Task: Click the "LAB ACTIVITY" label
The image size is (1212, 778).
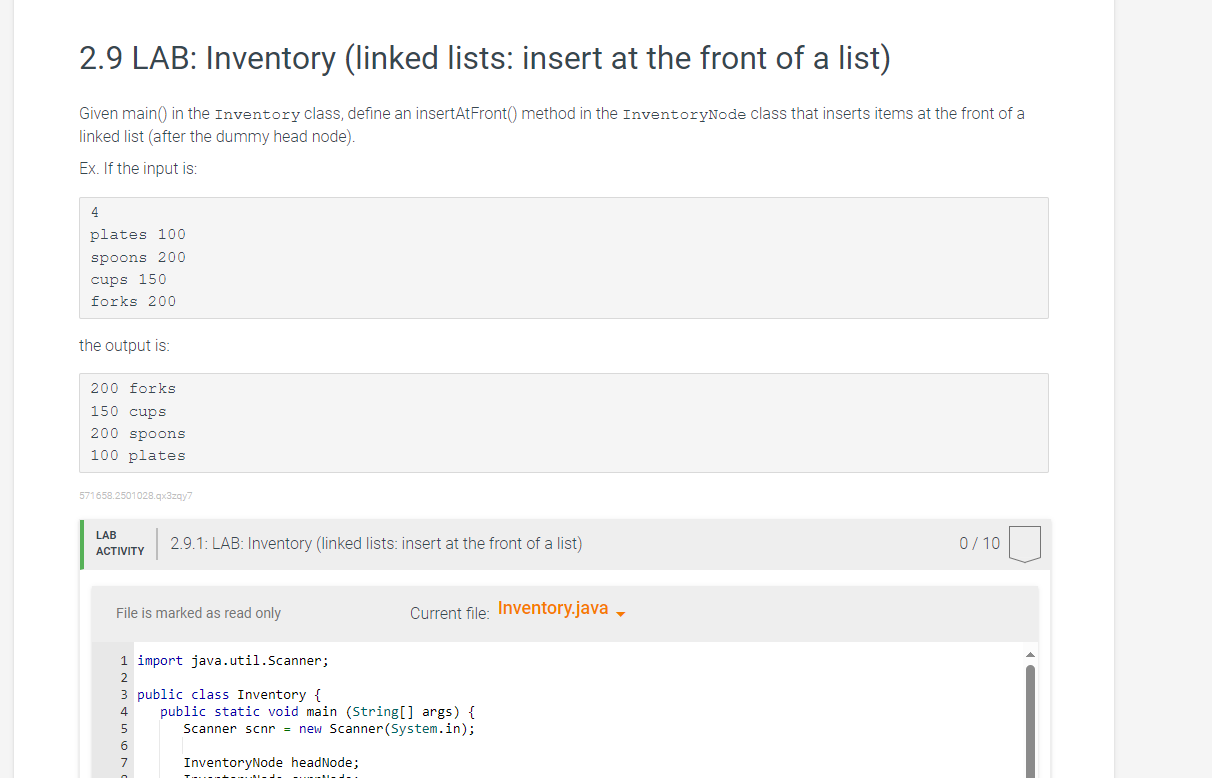Action: coord(120,543)
